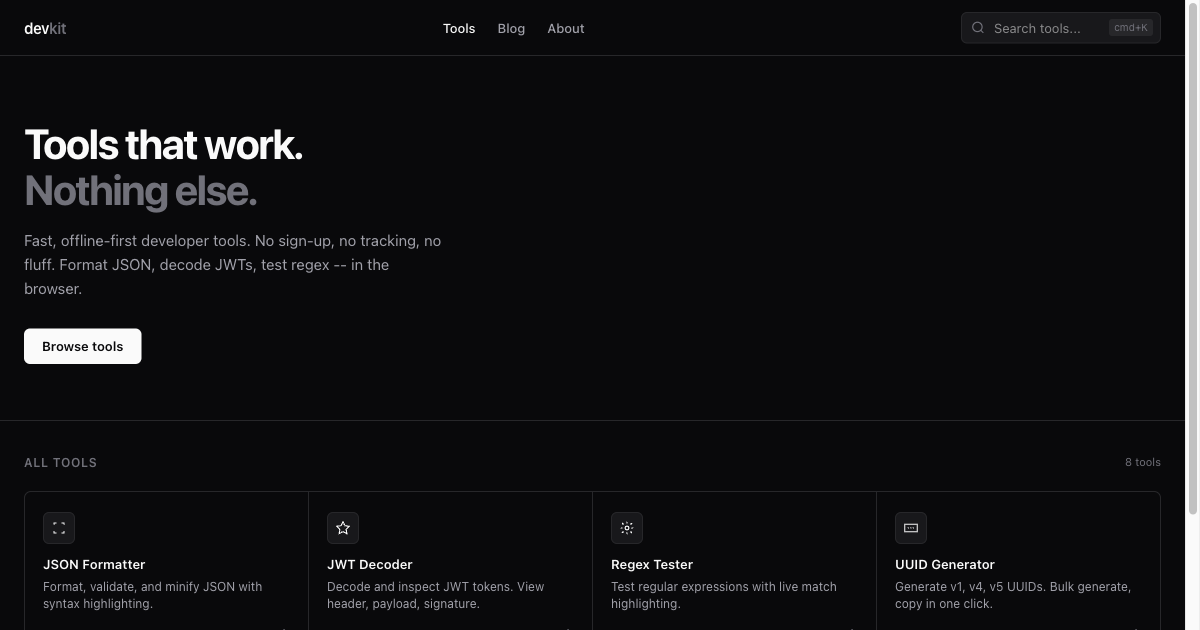Open the Blog nav item

pos(511,28)
